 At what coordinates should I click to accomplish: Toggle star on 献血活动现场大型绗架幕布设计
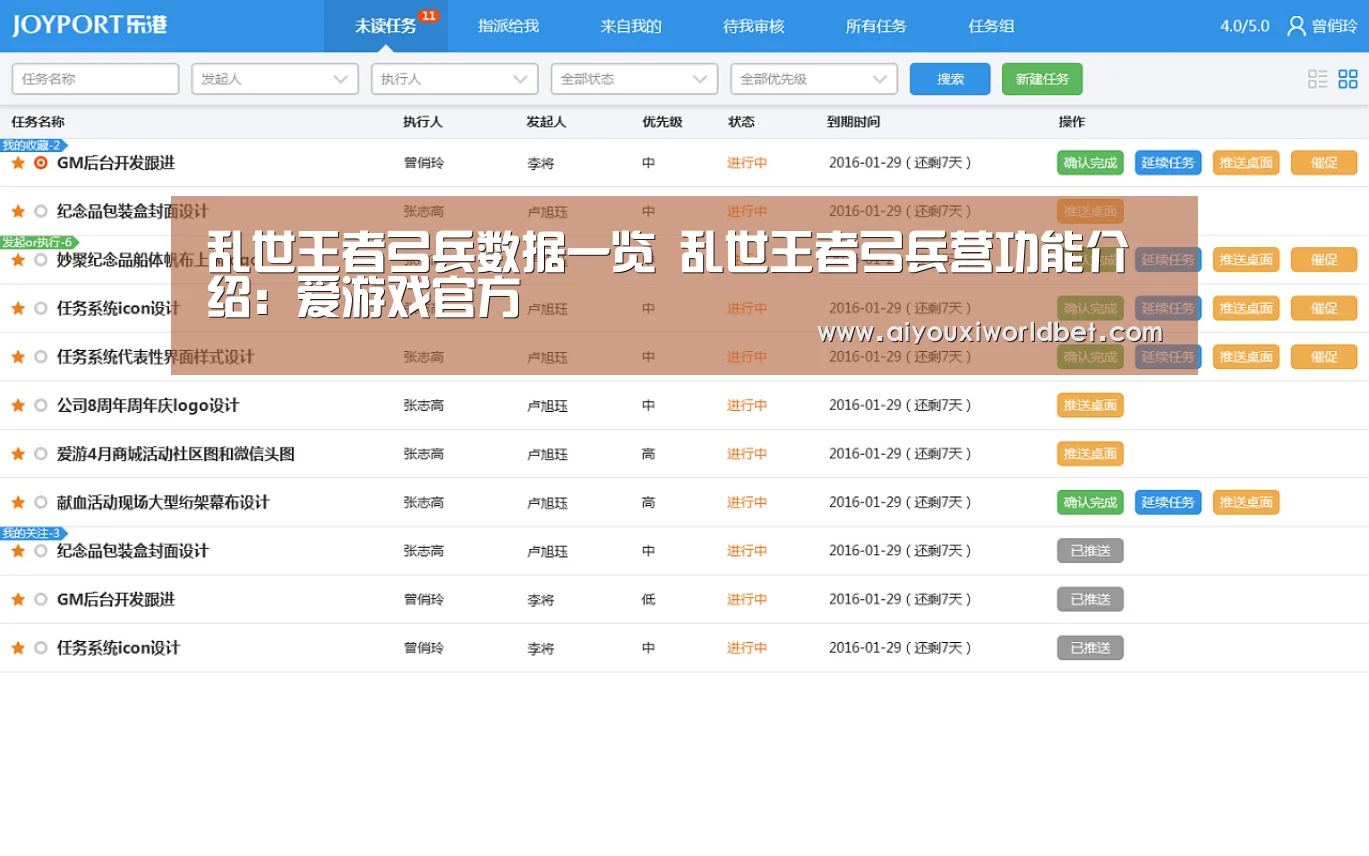(x=18, y=502)
